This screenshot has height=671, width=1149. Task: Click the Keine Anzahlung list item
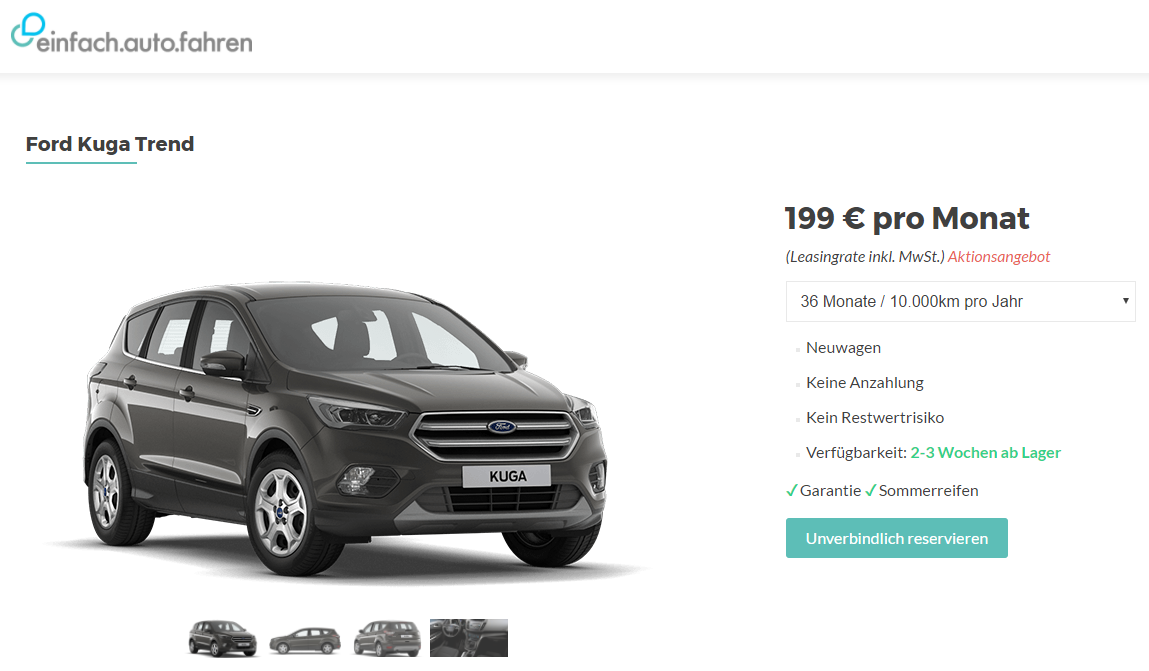865,382
